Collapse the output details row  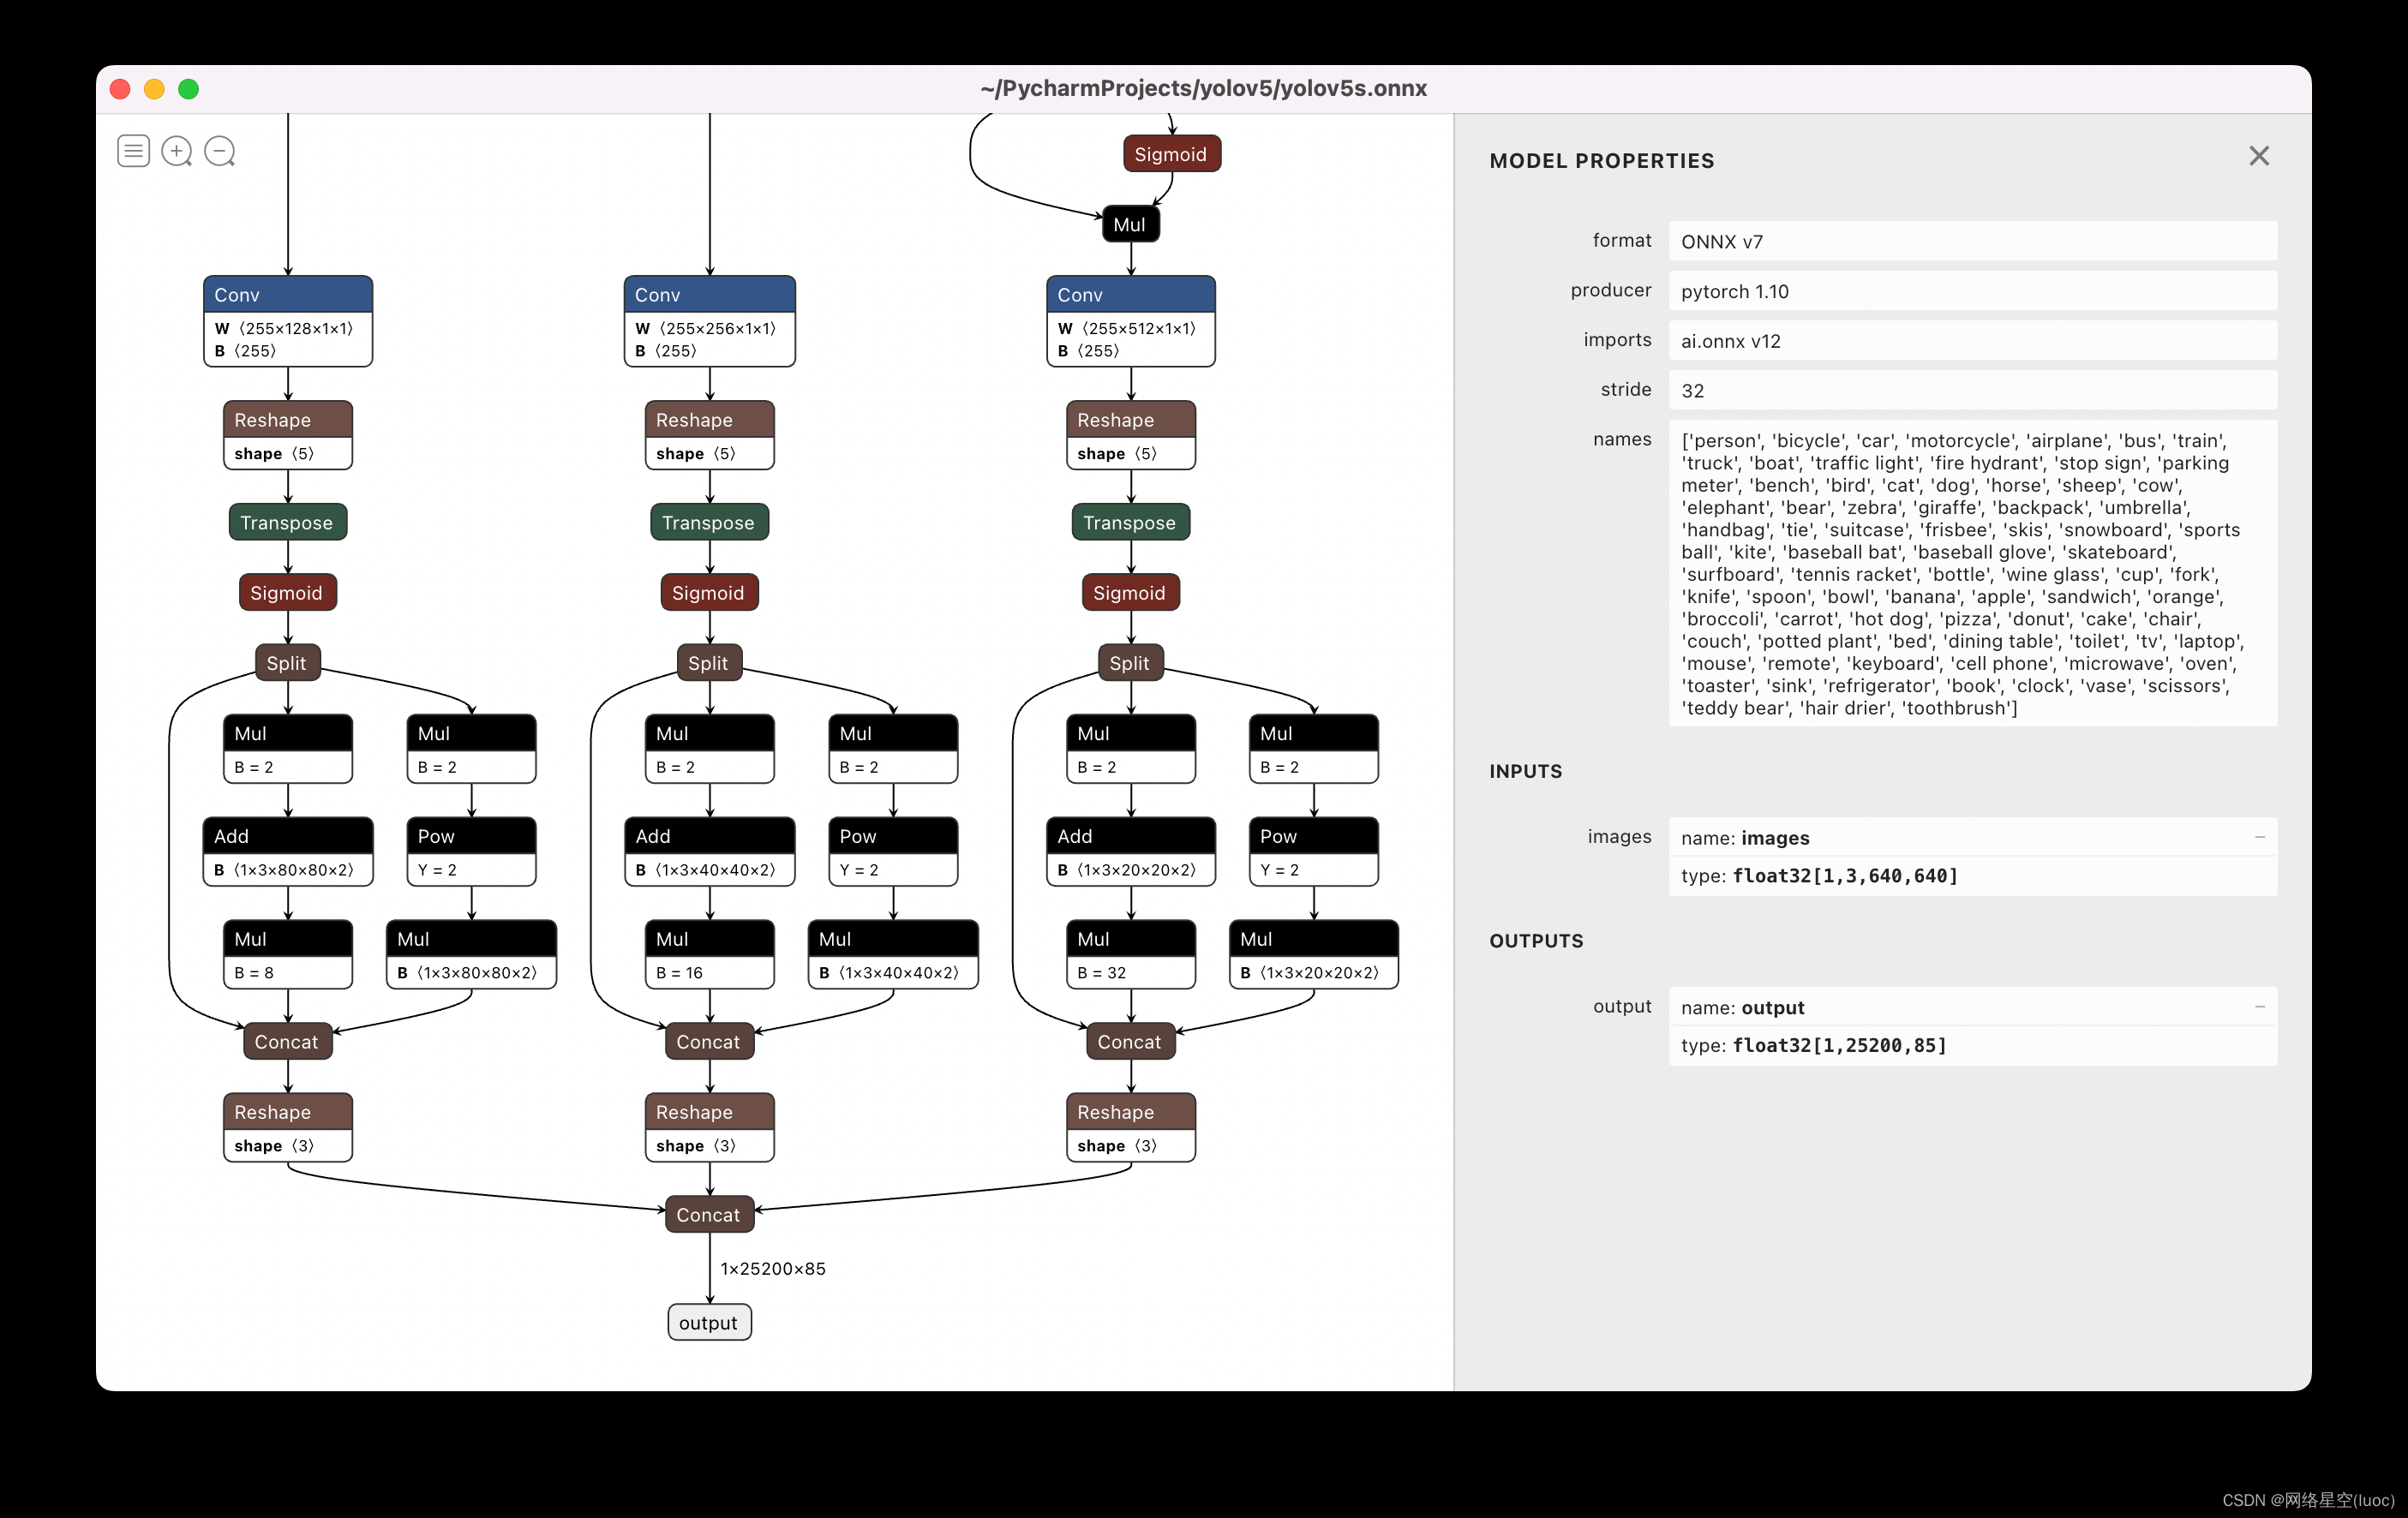pyautogui.click(x=2259, y=1007)
